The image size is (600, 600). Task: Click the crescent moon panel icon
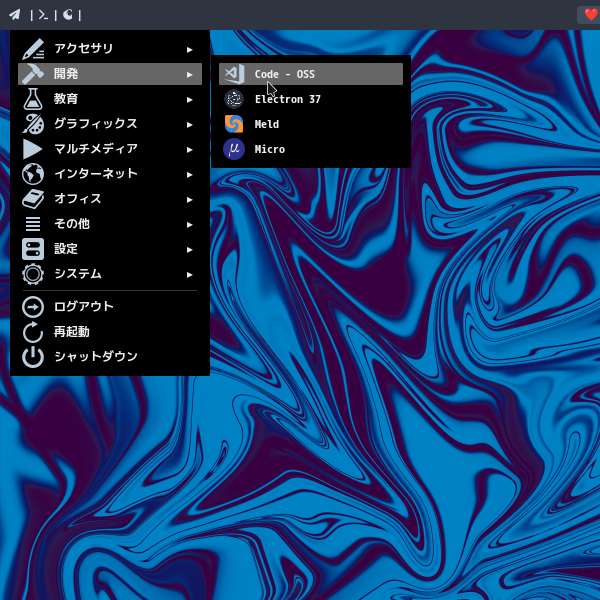(68, 14)
